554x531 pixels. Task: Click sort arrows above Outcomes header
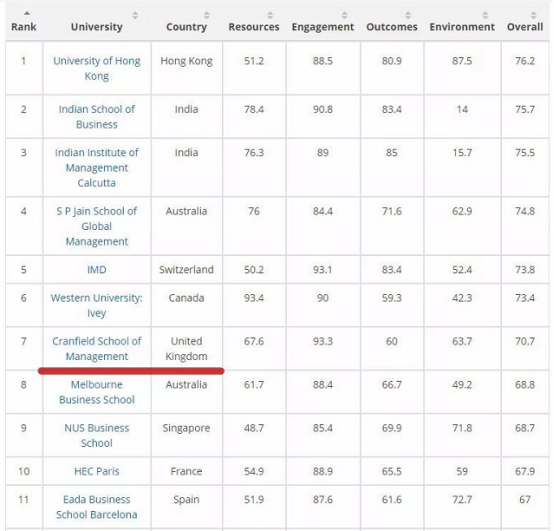408,15
